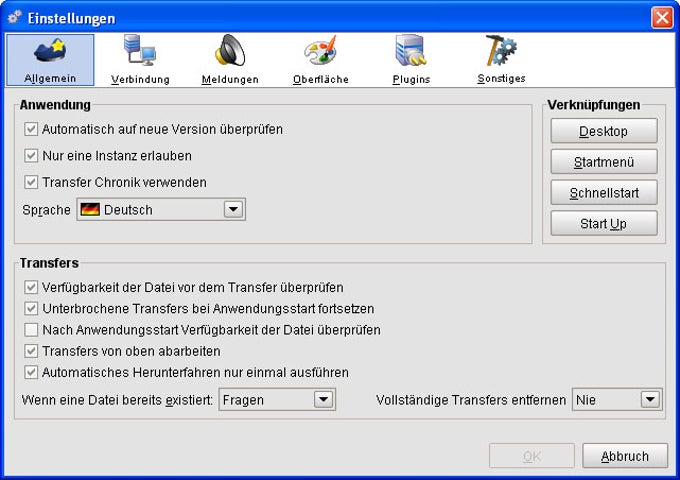This screenshot has width=680, height=480.
Task: Toggle 'Transfers von oben abarbeiten' checkbox
Action: (31, 351)
